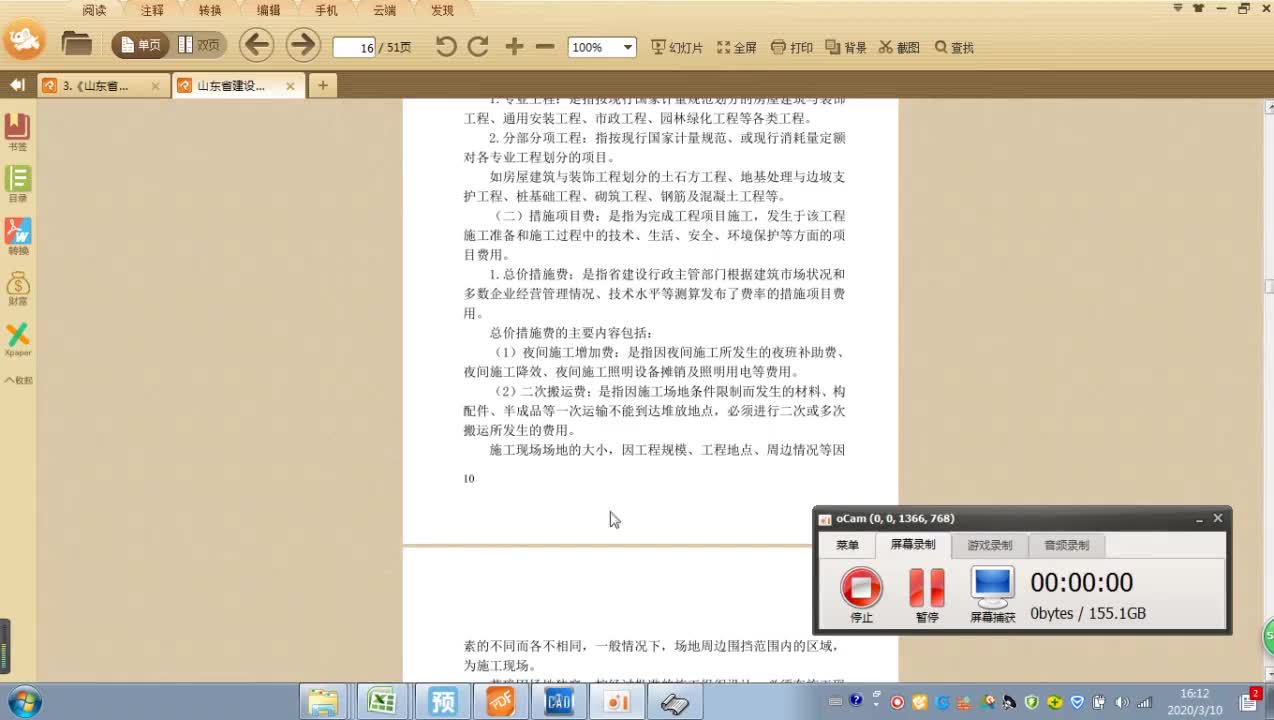
Task: Zoom in with the plus icon
Action: pos(514,46)
